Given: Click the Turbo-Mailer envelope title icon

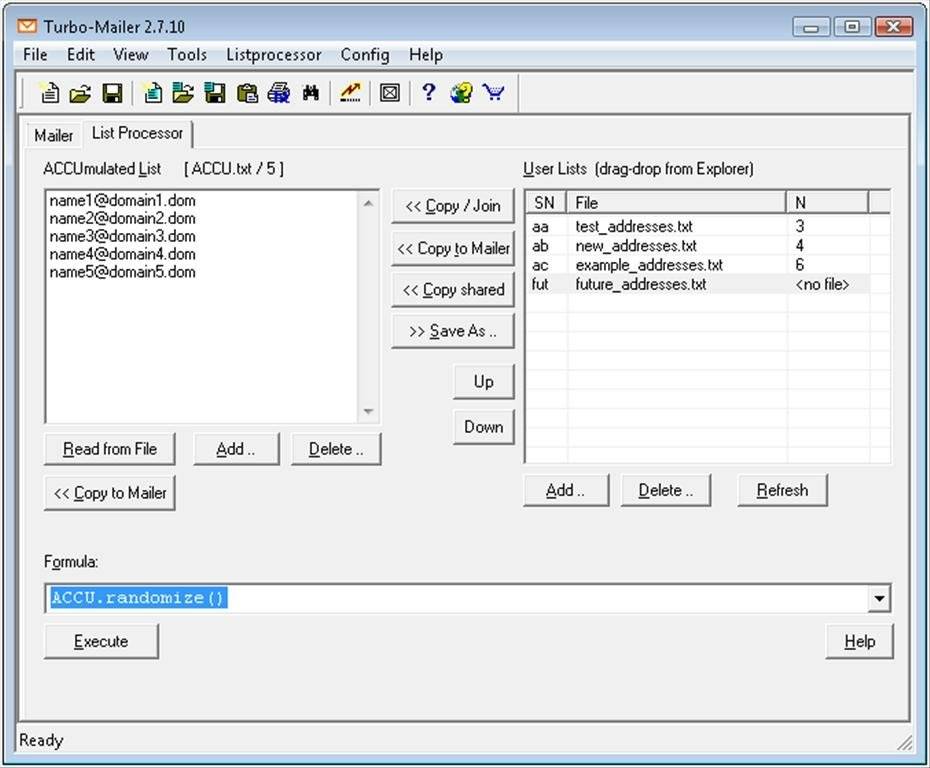Looking at the screenshot, I should (27, 26).
